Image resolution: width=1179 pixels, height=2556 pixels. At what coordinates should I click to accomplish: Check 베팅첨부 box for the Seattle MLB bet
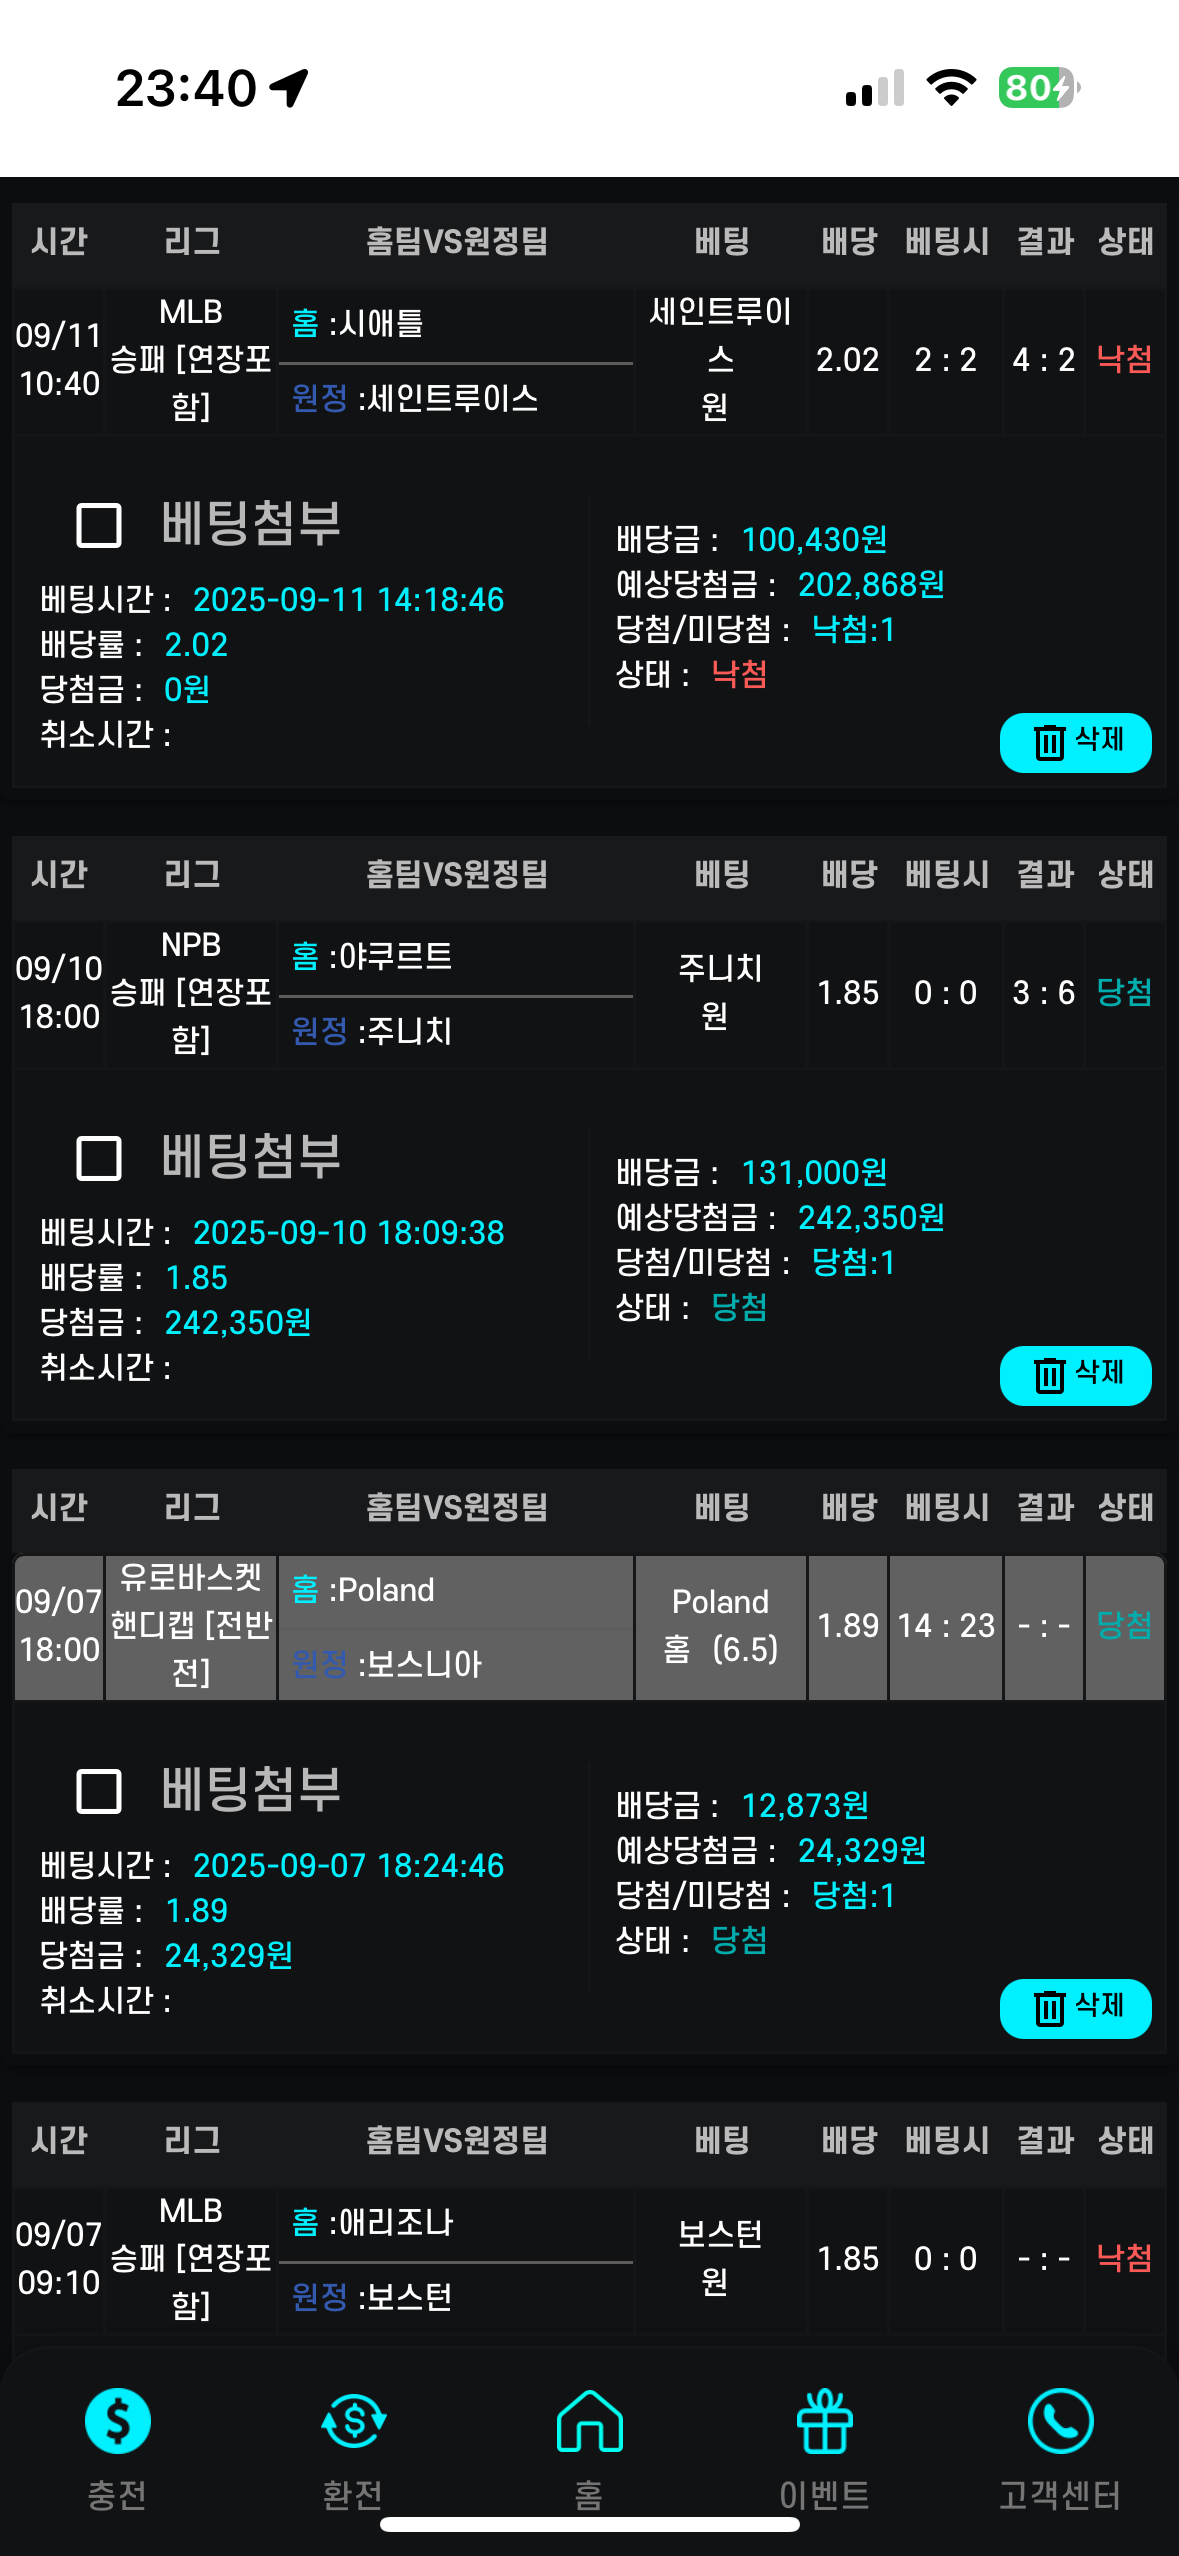click(99, 525)
